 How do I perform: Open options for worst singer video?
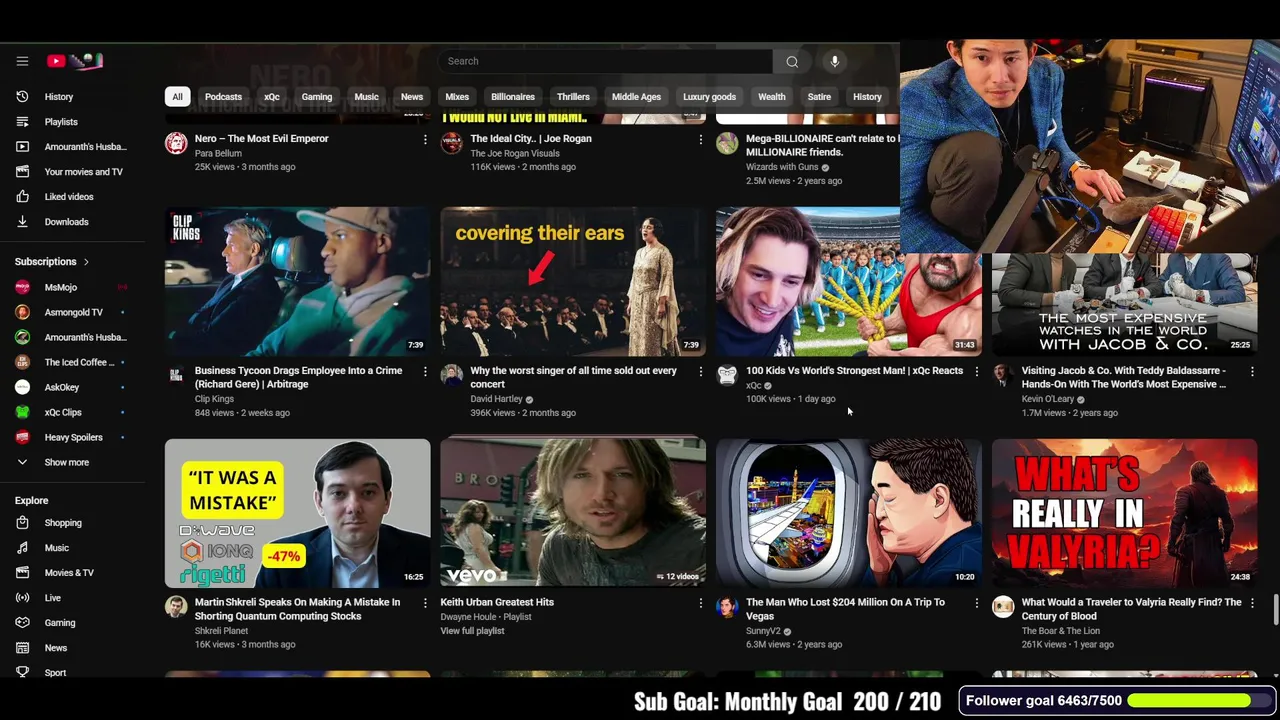[700, 371]
